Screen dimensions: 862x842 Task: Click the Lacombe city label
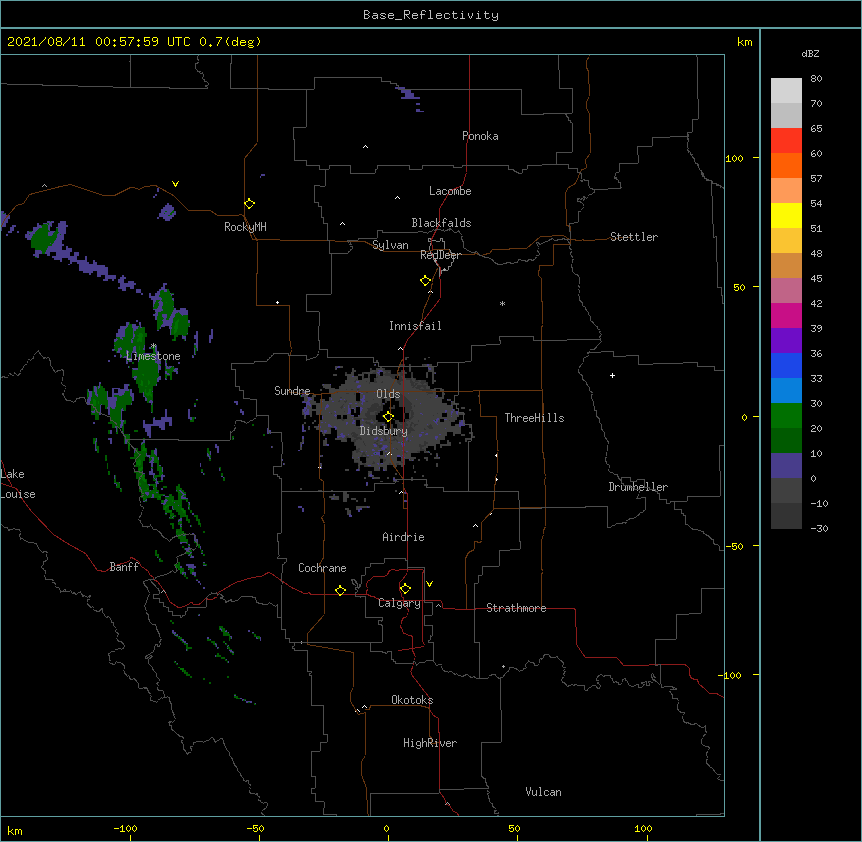click(x=450, y=191)
